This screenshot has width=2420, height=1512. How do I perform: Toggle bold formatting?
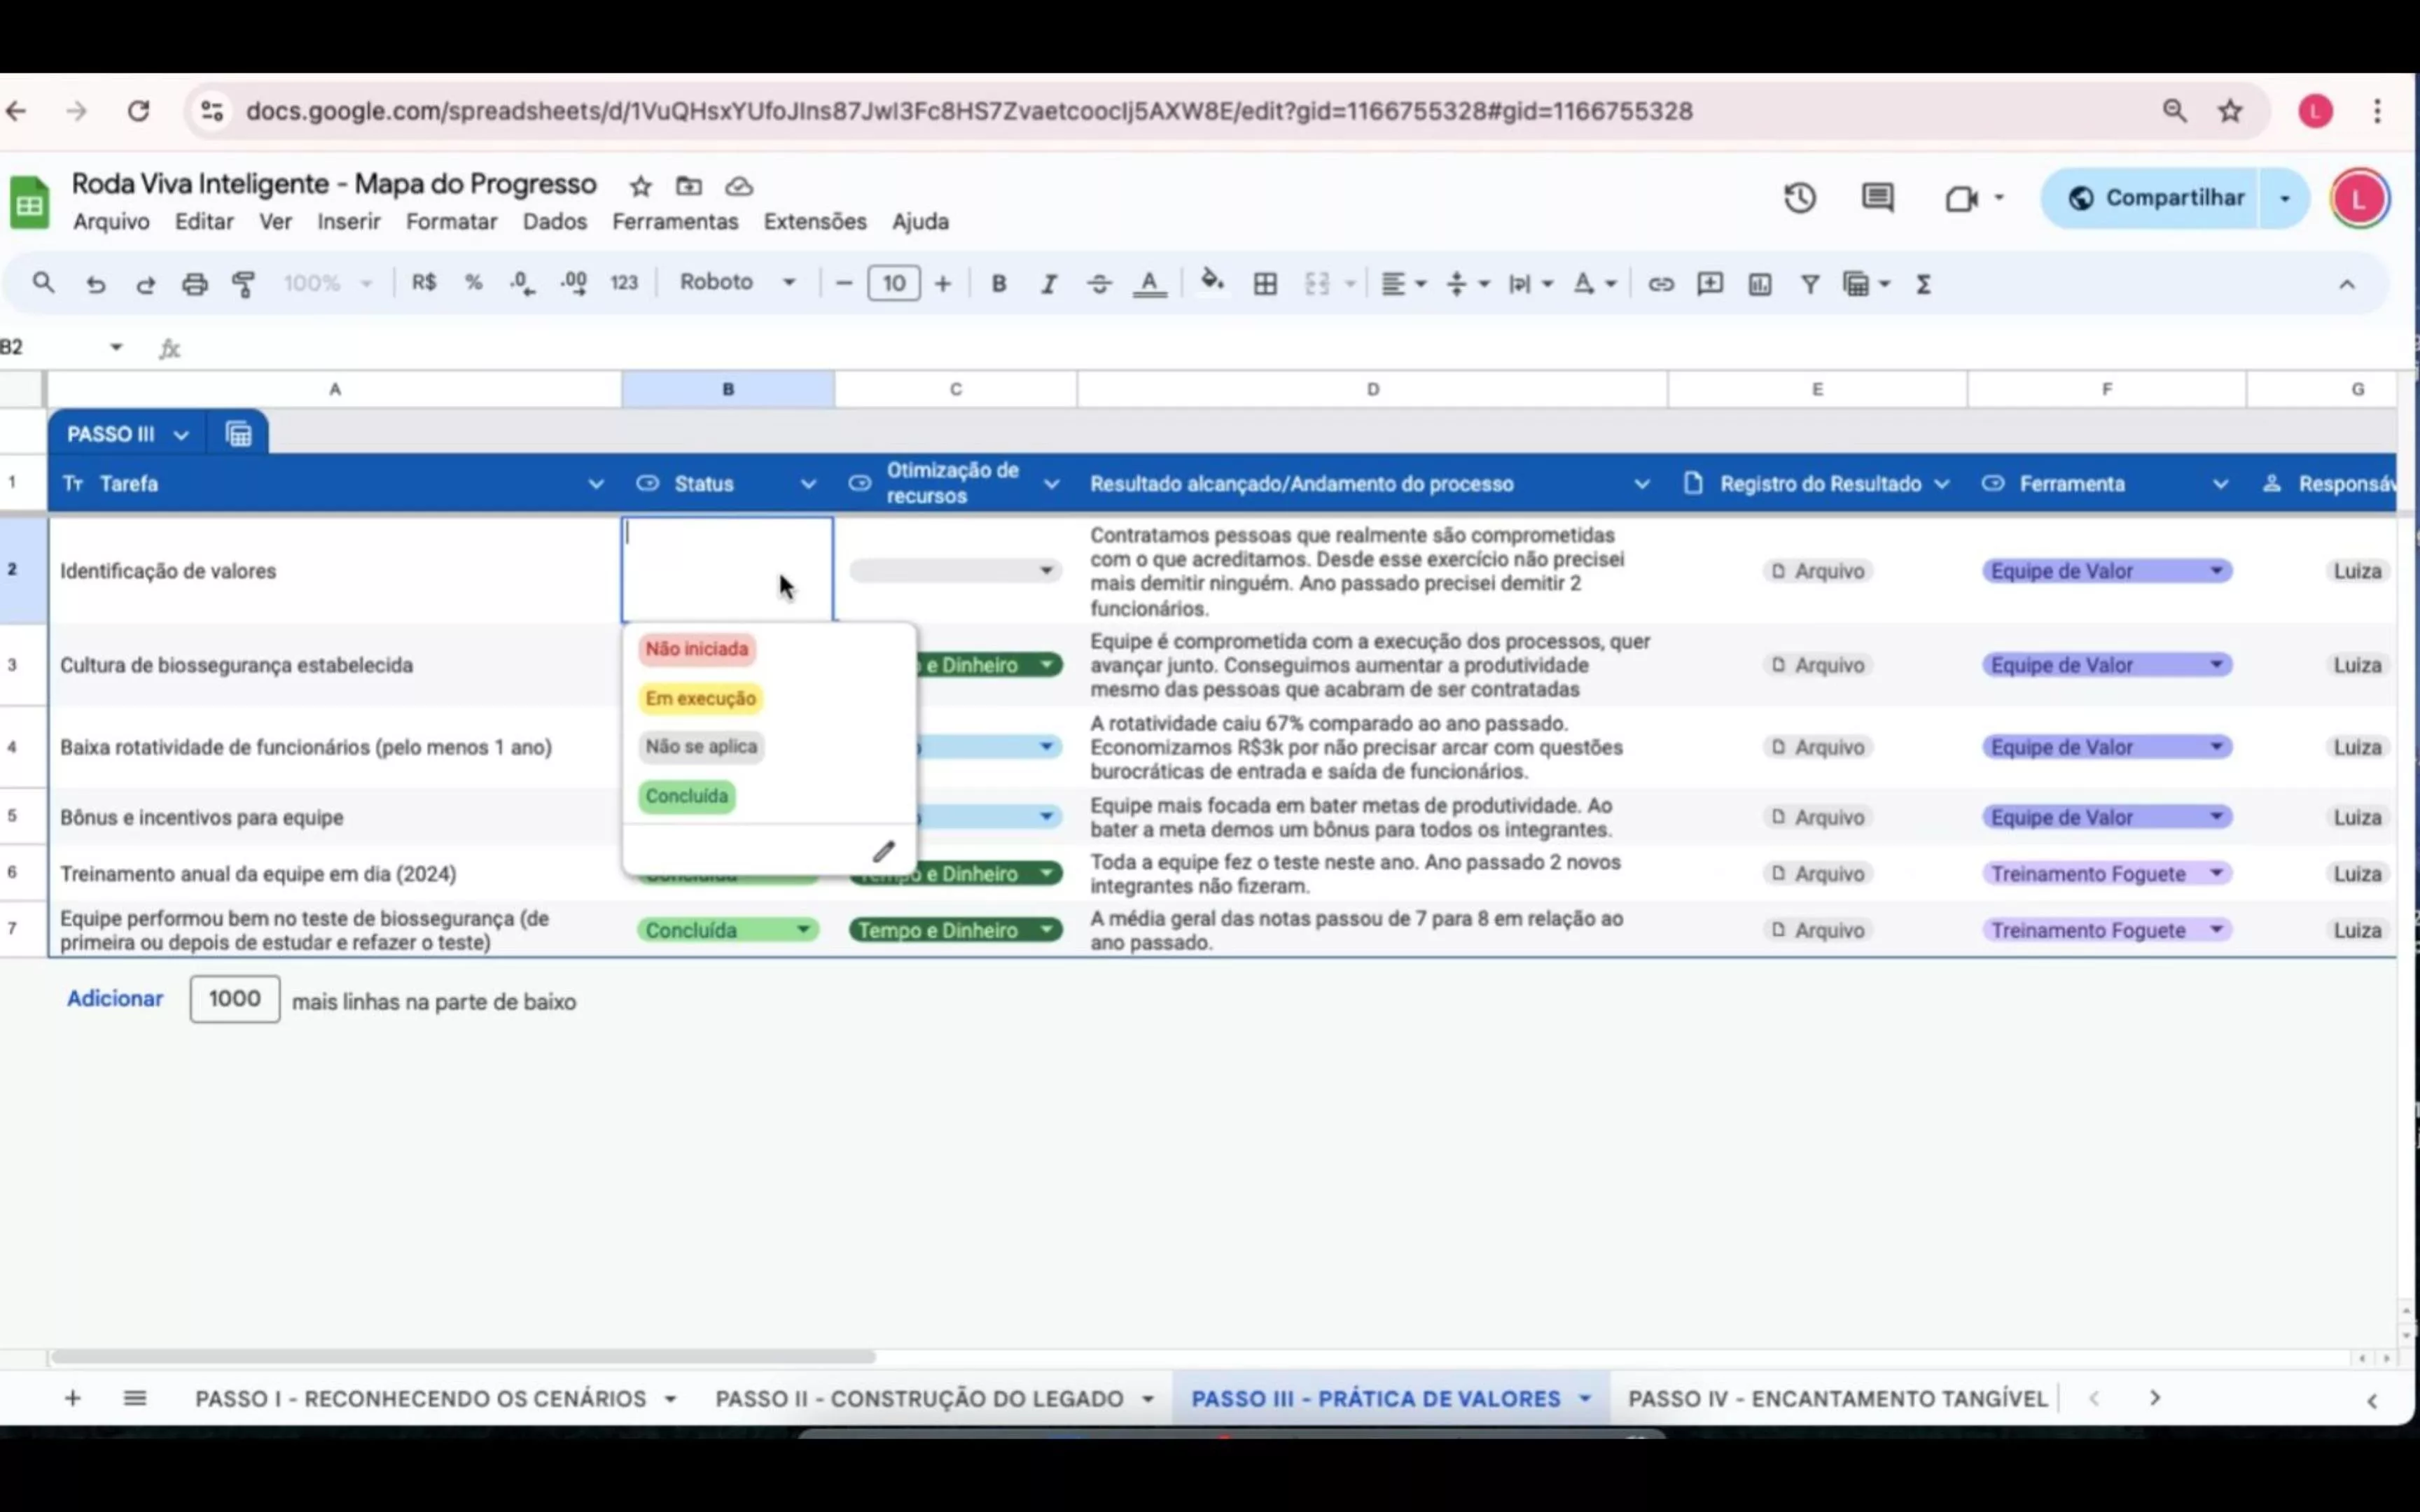(998, 284)
